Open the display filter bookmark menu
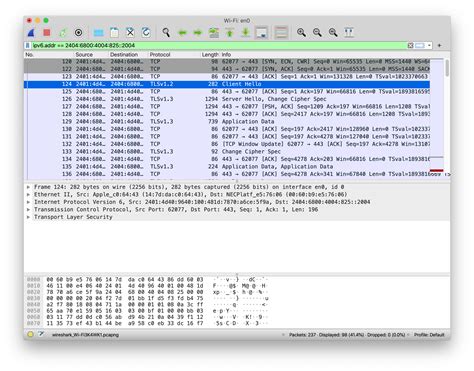Image resolution: width=474 pixels, height=371 pixels. click(28, 45)
